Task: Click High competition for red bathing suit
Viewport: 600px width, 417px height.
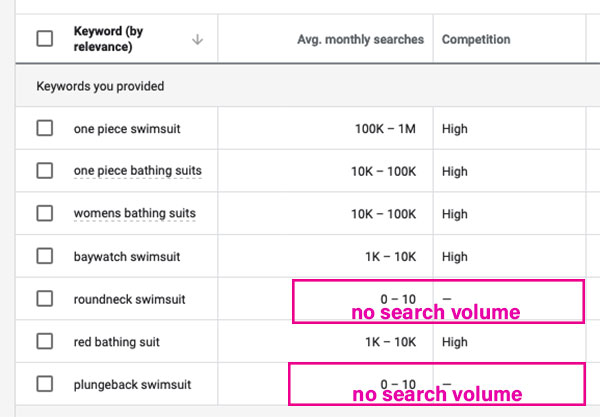Action: click(455, 342)
